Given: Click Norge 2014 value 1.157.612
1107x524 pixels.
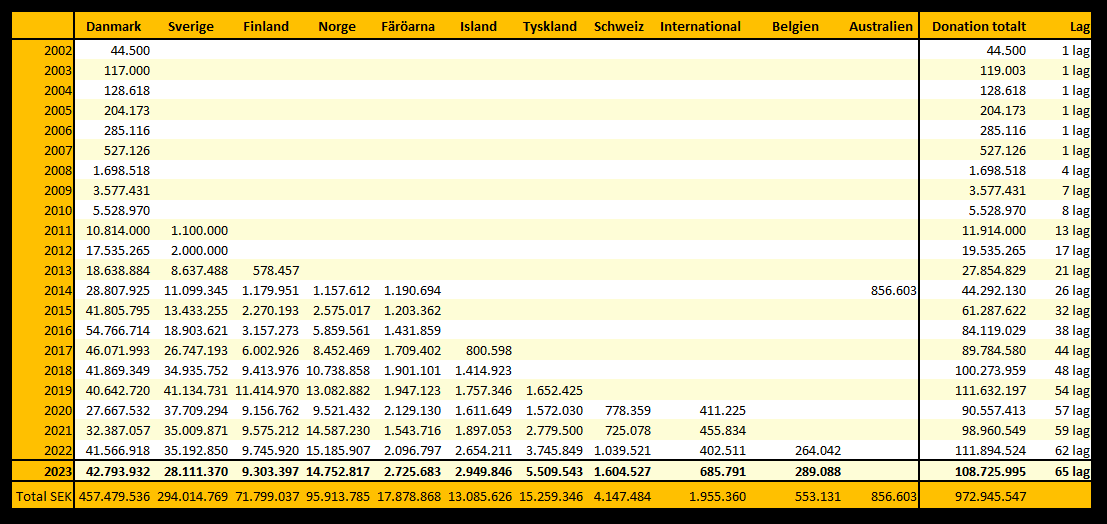Looking at the screenshot, I should coord(342,290).
